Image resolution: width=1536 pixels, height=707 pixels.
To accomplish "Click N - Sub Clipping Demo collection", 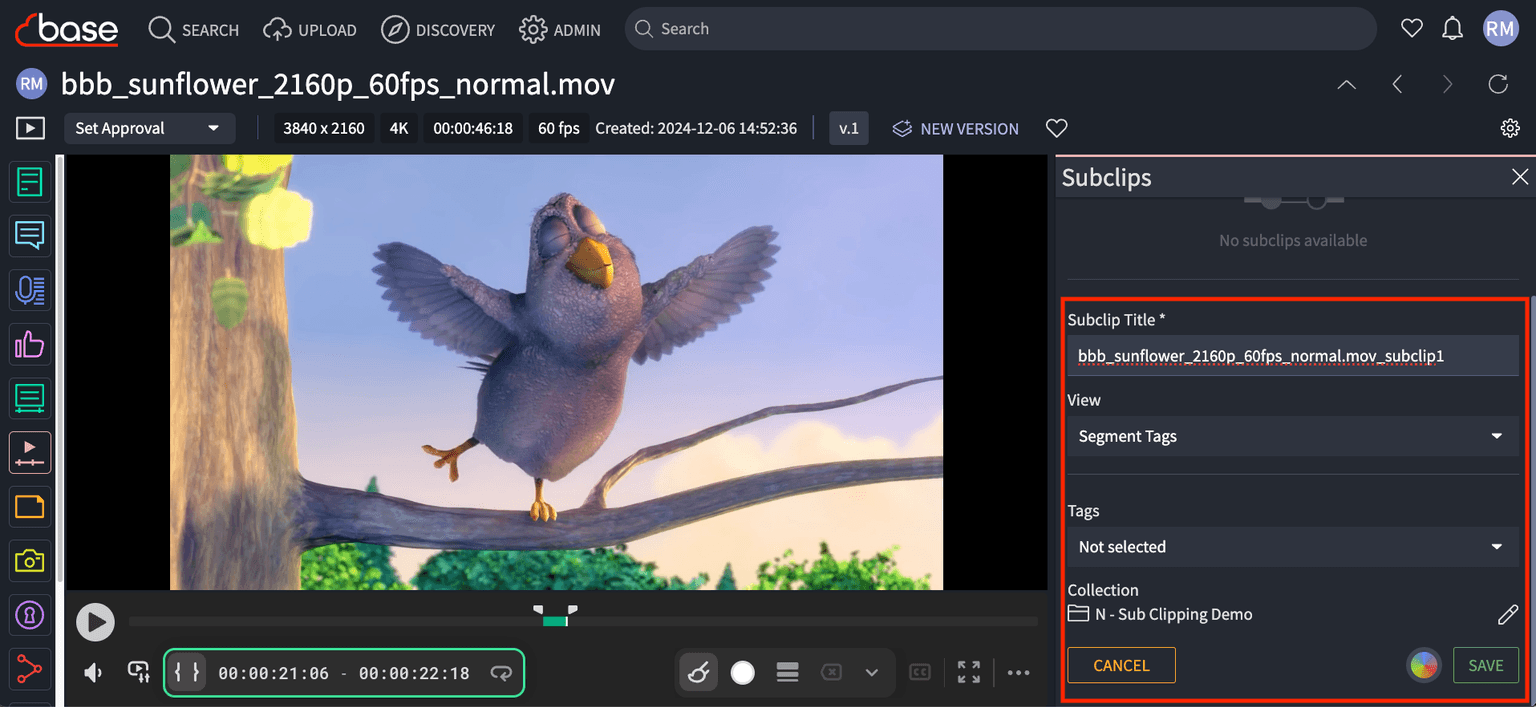I will point(1173,614).
